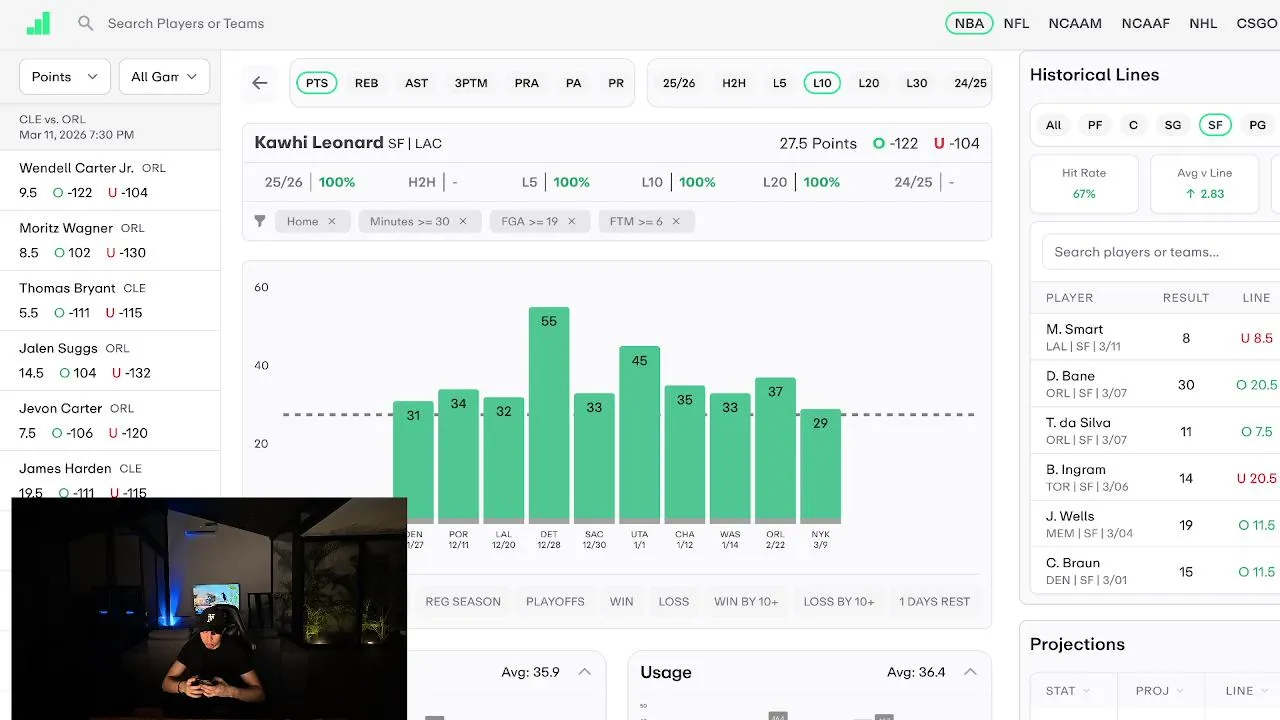Select the L10 range
This screenshot has height=720, width=1280.
pyautogui.click(x=822, y=83)
